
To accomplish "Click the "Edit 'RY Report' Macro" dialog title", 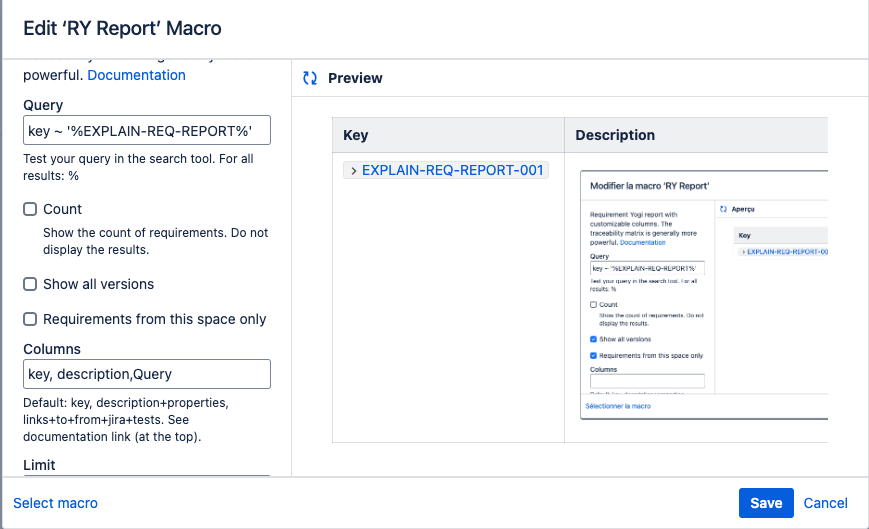I will pos(122,29).
